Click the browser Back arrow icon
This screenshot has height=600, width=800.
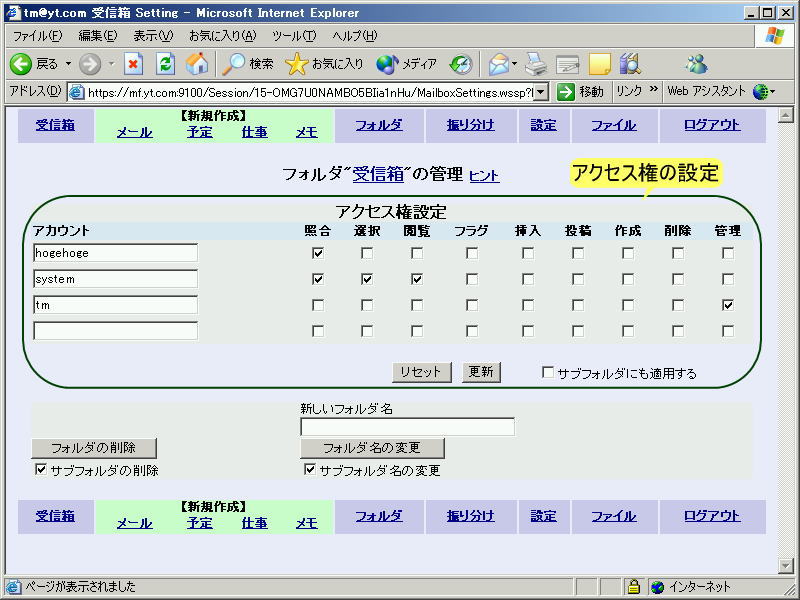[21, 64]
